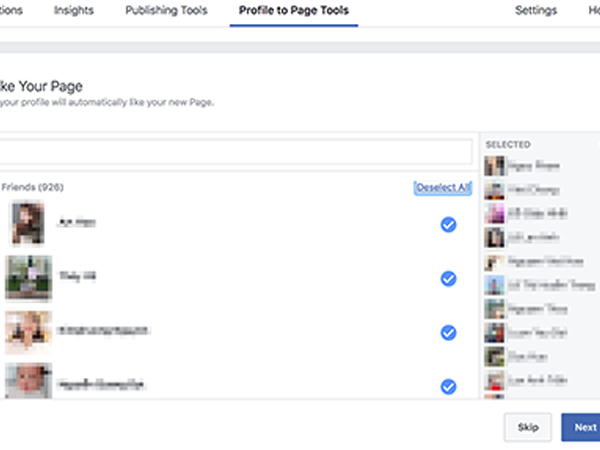Select the third avatar in Selected list
600x450 pixels.
pyautogui.click(x=494, y=214)
